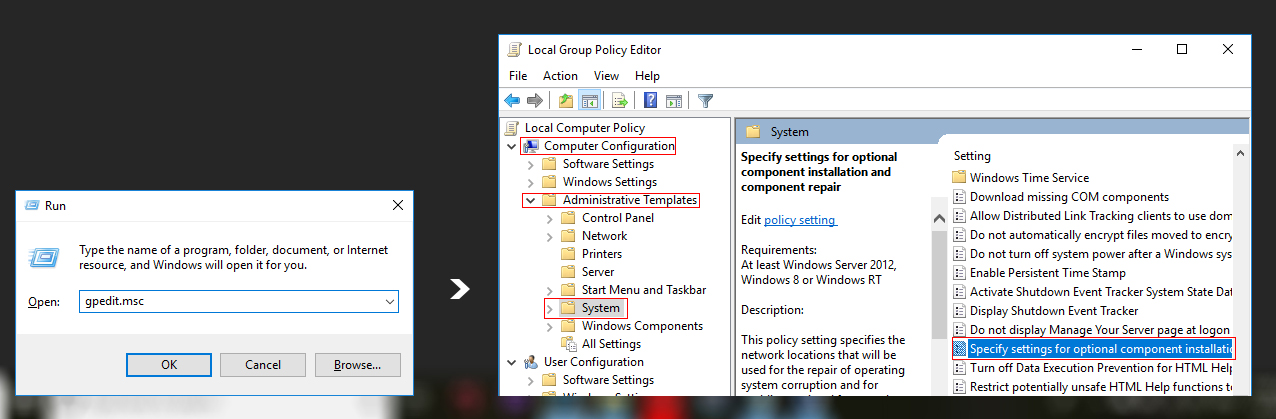Screen dimensions: 1276x419
Task: Click System folder icon in details header
Action: coord(751,132)
